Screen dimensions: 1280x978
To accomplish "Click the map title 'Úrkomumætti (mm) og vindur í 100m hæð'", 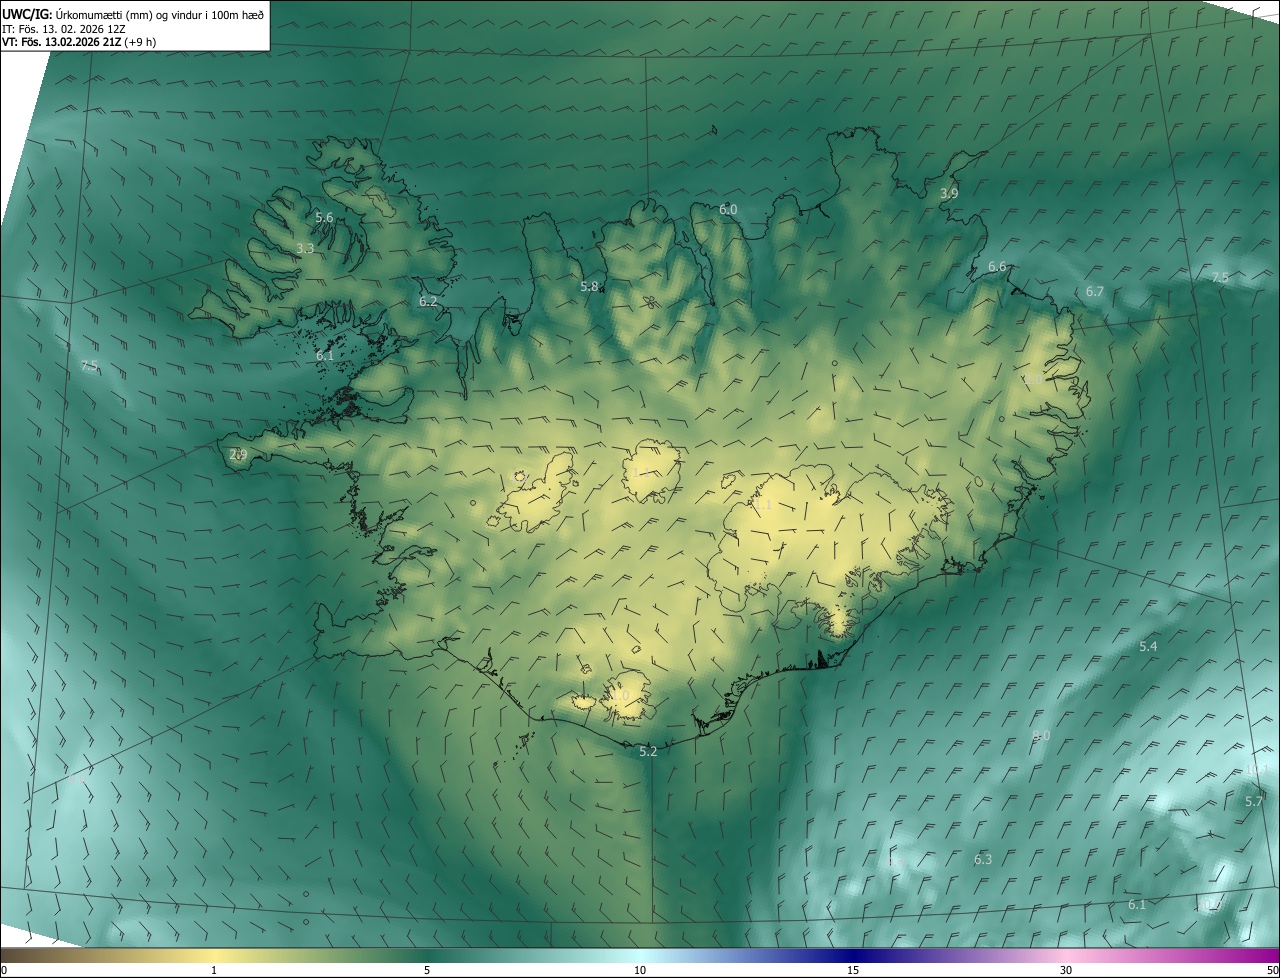I will tap(160, 14).
